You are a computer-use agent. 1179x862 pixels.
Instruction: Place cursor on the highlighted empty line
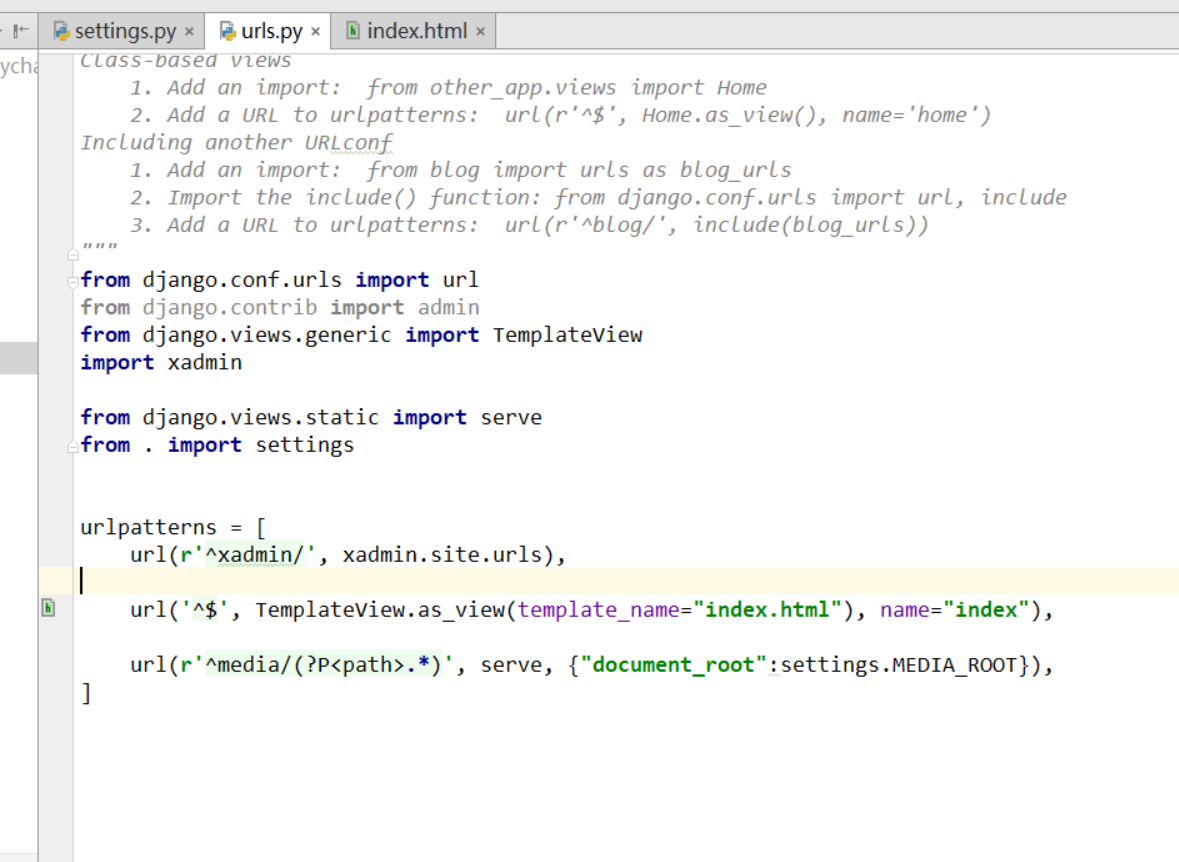pos(626,581)
